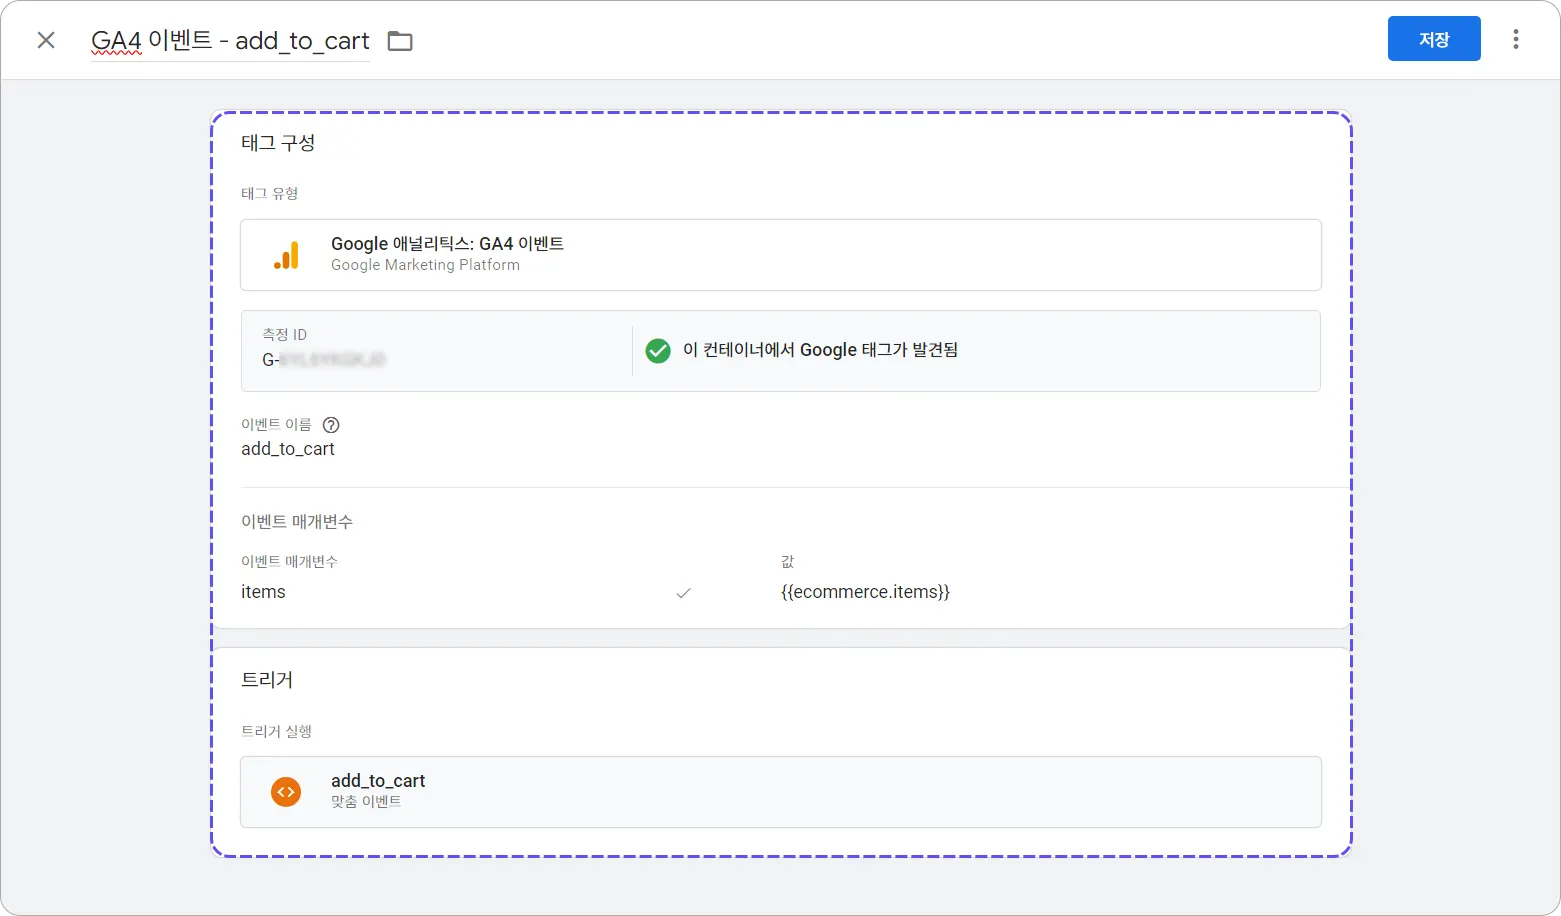
Task: Click the Google Analytics bar chart icon
Action: point(286,255)
